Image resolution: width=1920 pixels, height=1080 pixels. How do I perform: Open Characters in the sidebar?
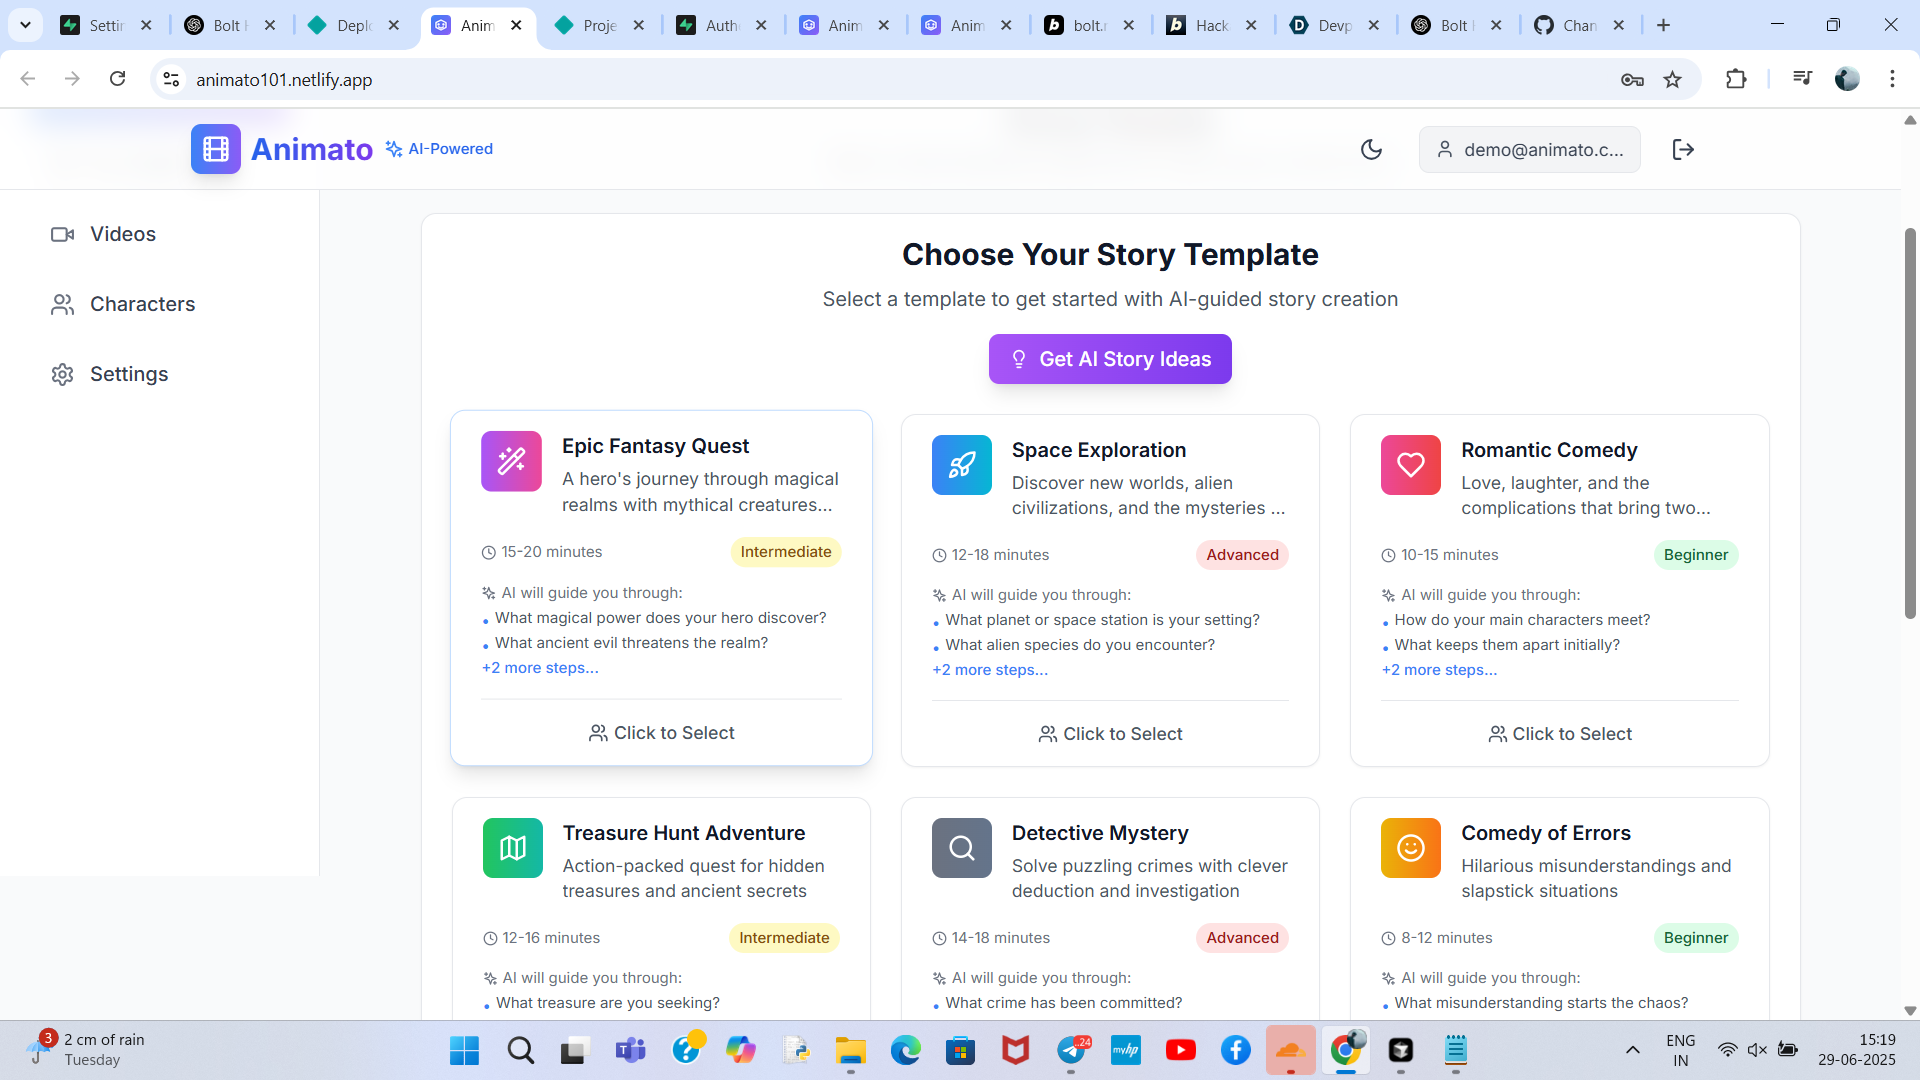142,304
